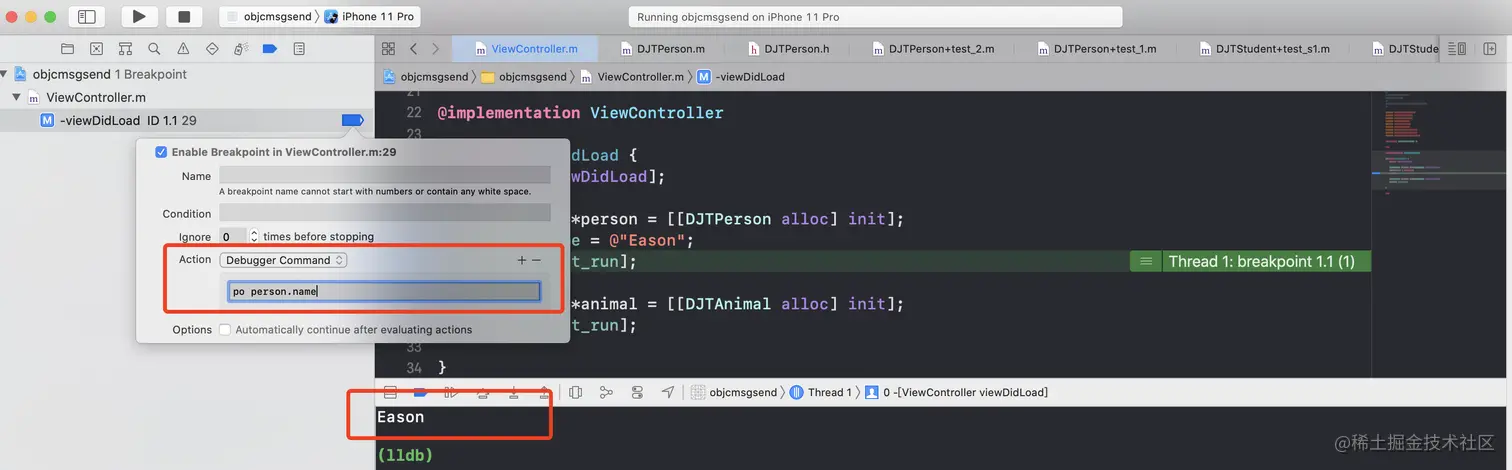This screenshot has height=470, width=1512.
Task: Click the Running objcmsgsend activity status
Action: coord(876,17)
